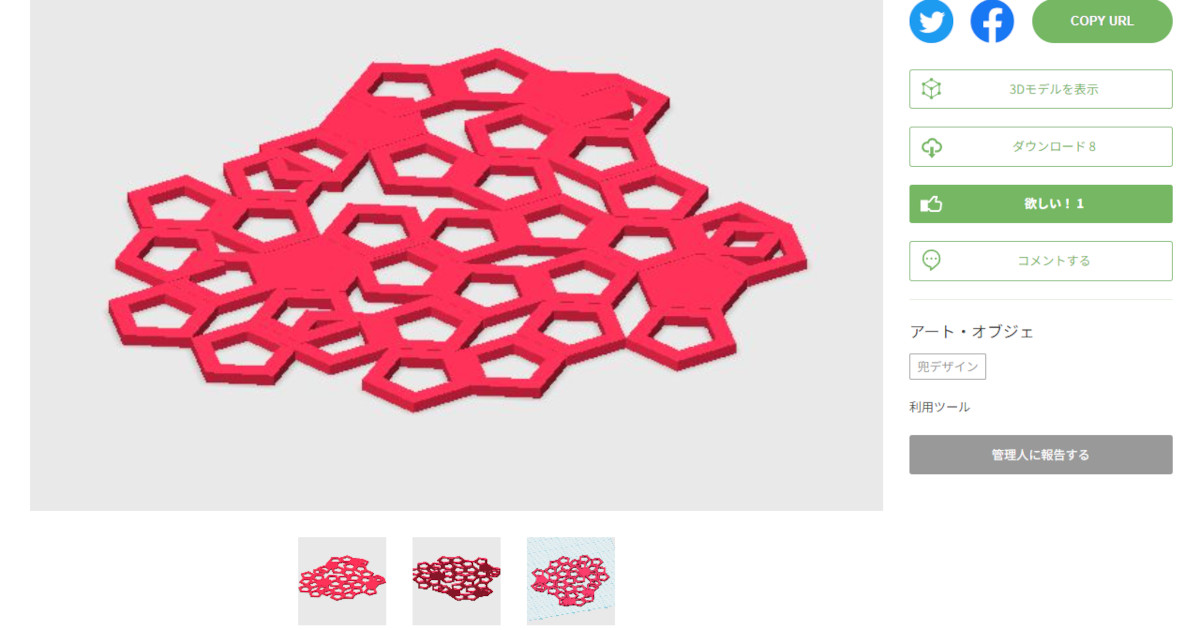The height and width of the screenshot is (630, 1200).
Task: Select the 兜デザイン tag
Action: [x=947, y=367]
